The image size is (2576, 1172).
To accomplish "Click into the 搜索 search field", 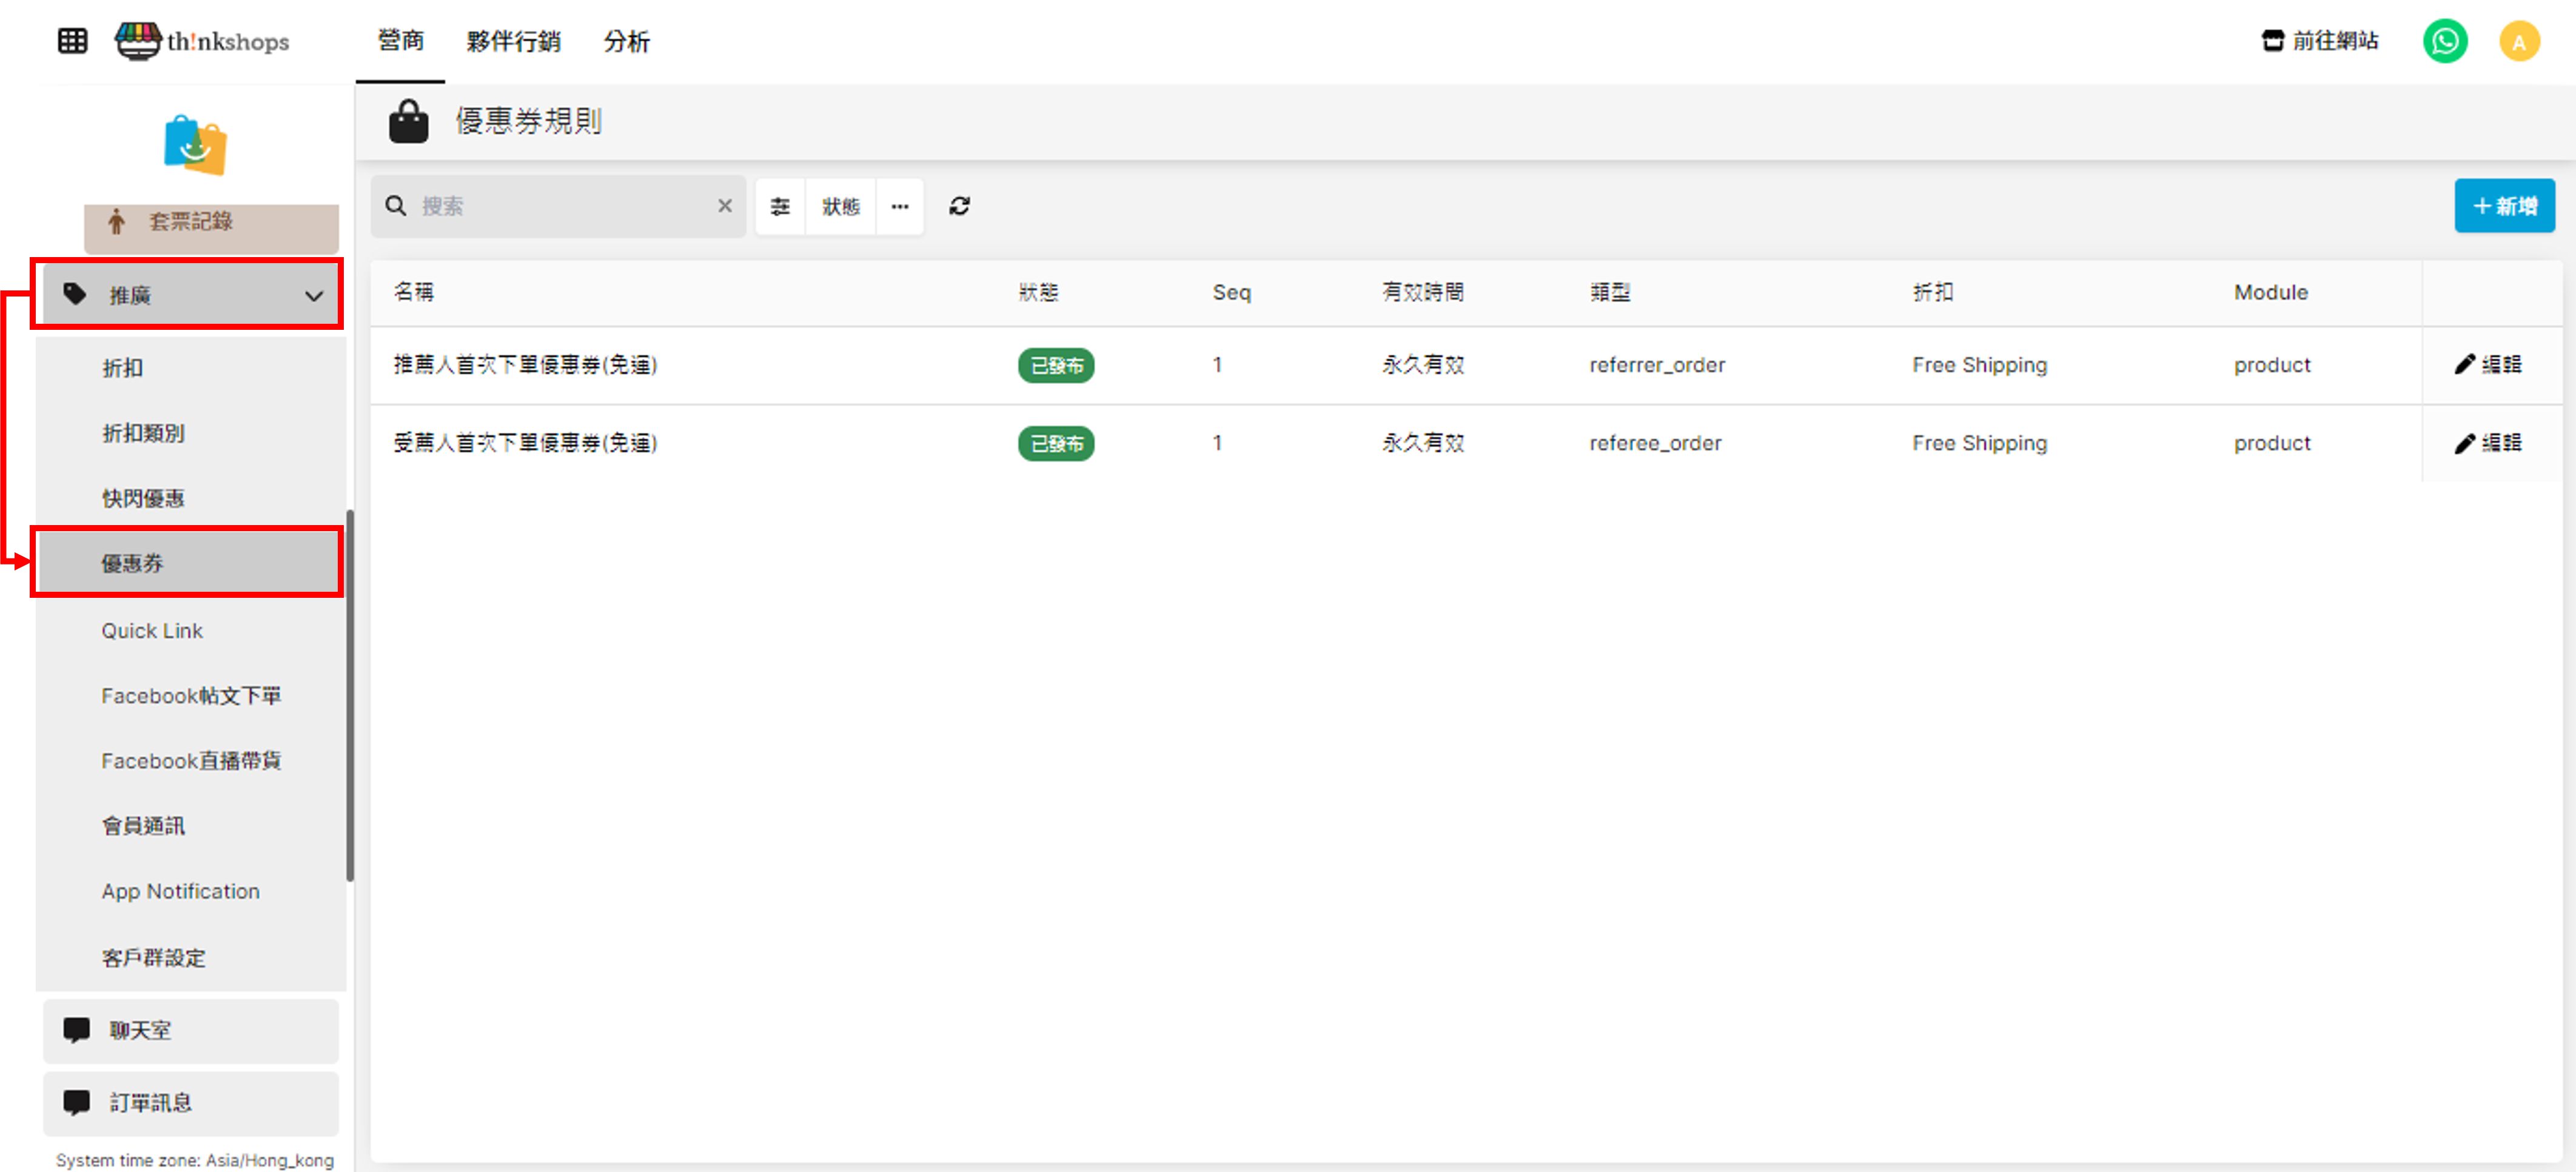I will (560, 206).
